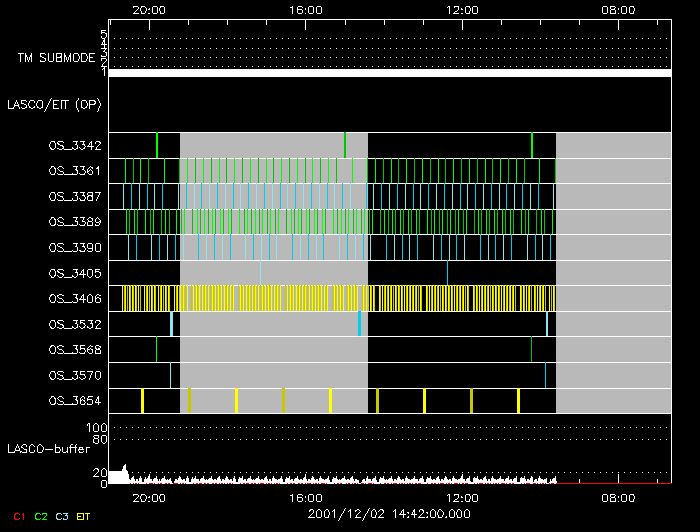Image resolution: width=700 pixels, height=532 pixels.
Task: Click the 16:00 label on top time axis
Action: pos(305,9)
